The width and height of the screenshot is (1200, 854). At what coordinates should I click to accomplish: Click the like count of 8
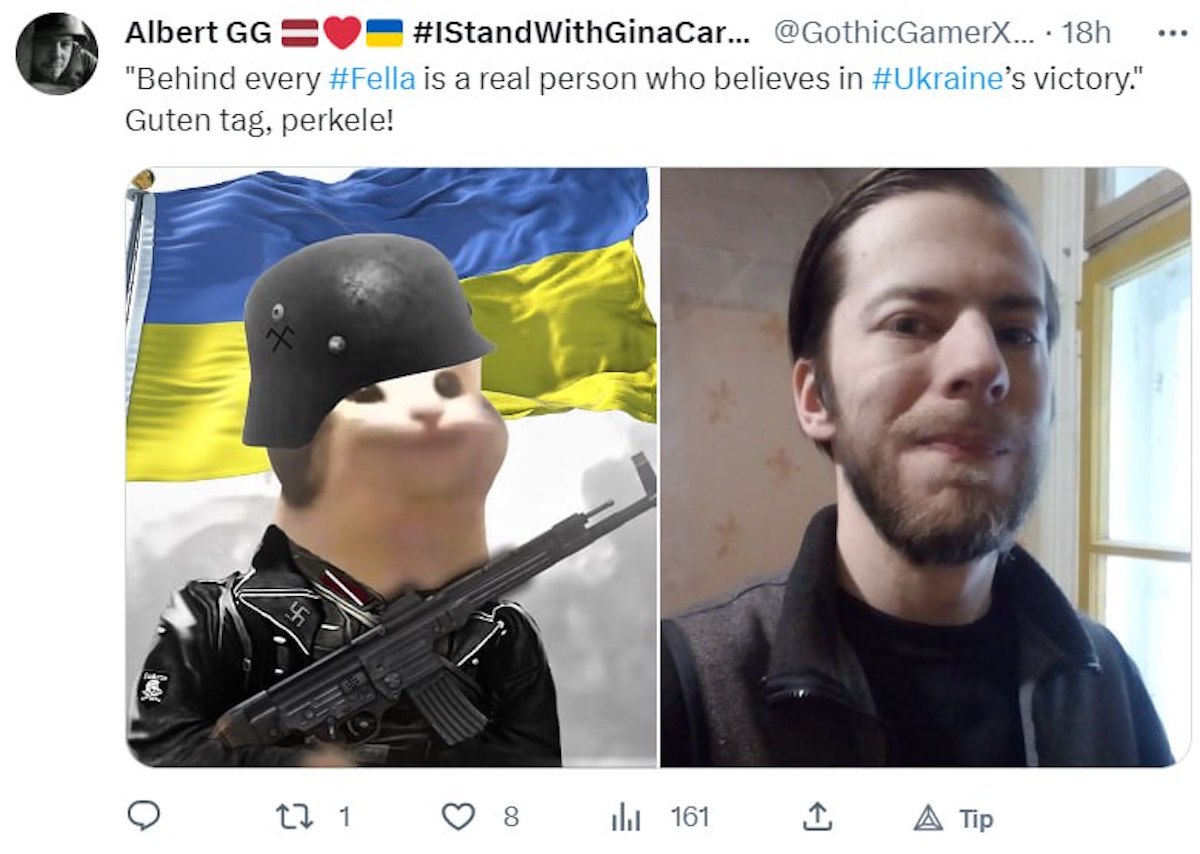click(x=511, y=817)
